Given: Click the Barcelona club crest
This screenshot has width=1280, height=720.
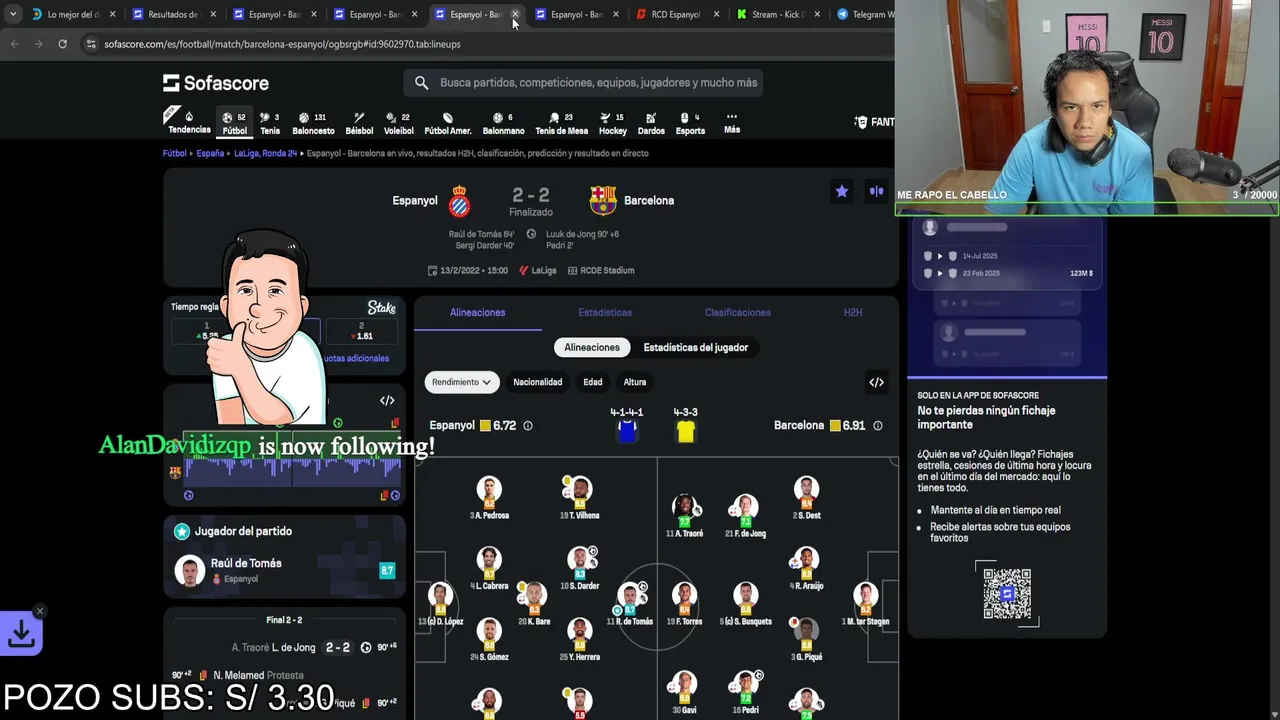Looking at the screenshot, I should (x=603, y=201).
